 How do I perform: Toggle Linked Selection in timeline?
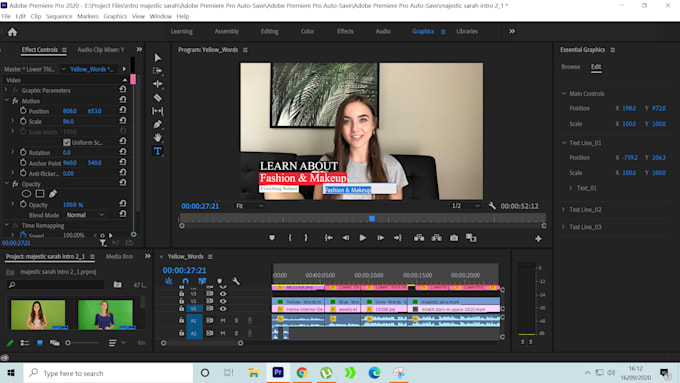202,282
